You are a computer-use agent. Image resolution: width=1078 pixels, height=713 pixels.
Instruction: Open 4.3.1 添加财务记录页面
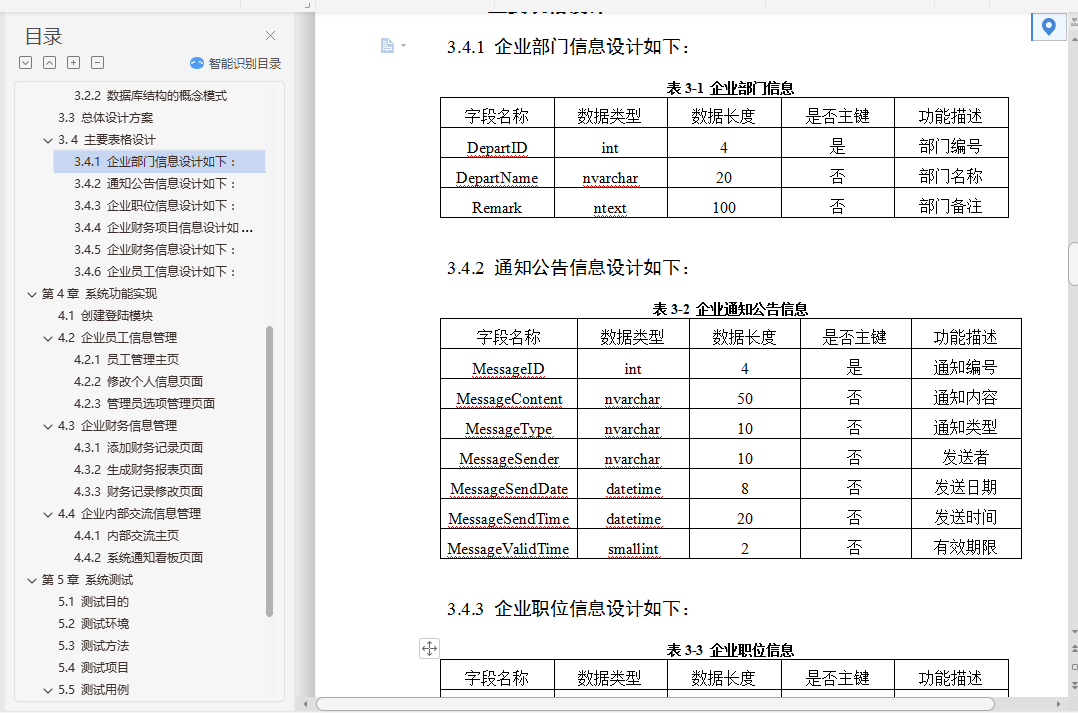click(138, 448)
